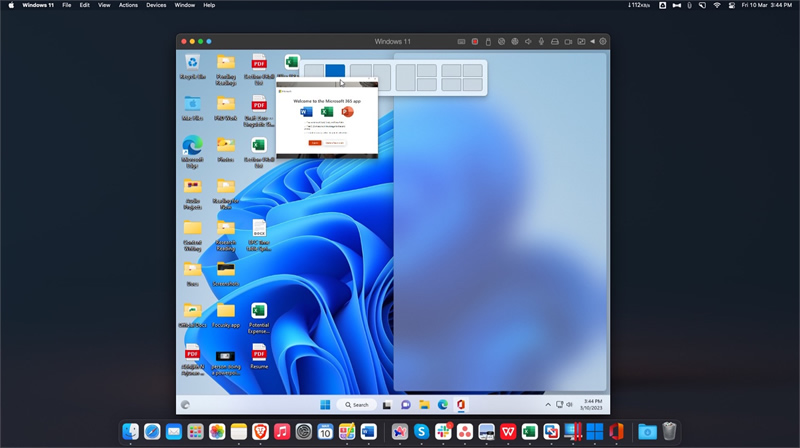
Task: Click the USB device icon in Parallels toolbar
Action: click(488, 42)
